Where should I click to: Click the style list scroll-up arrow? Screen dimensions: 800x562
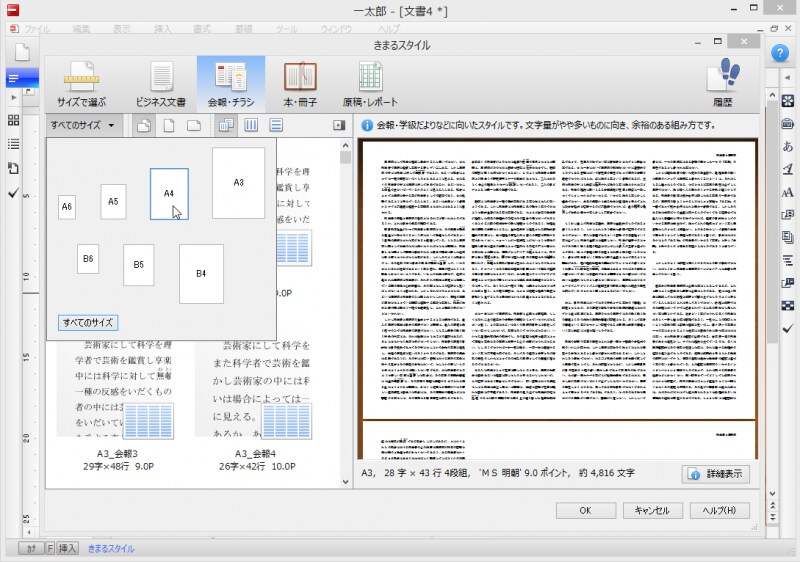click(345, 146)
